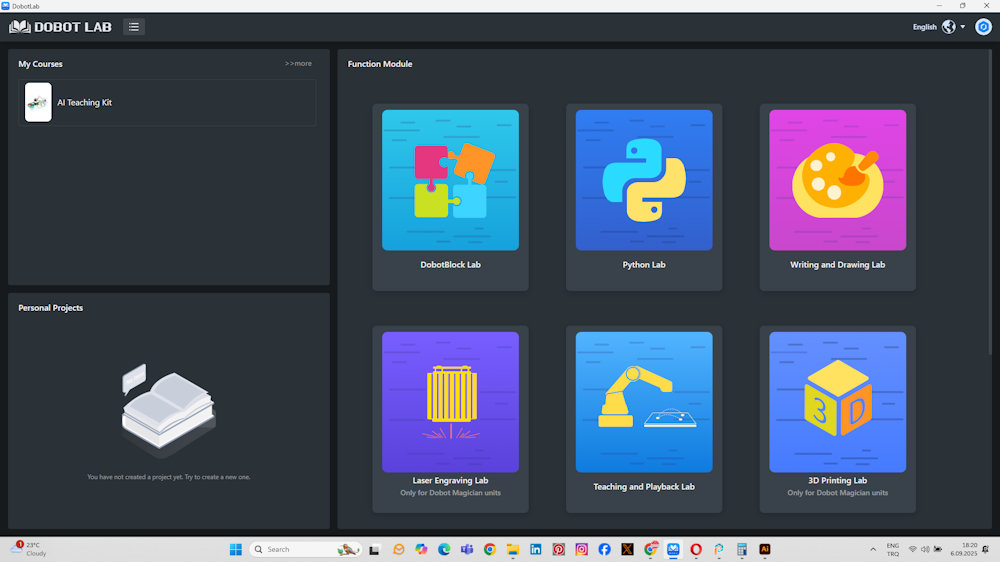
Task: Click the taskbar Search box
Action: point(305,549)
